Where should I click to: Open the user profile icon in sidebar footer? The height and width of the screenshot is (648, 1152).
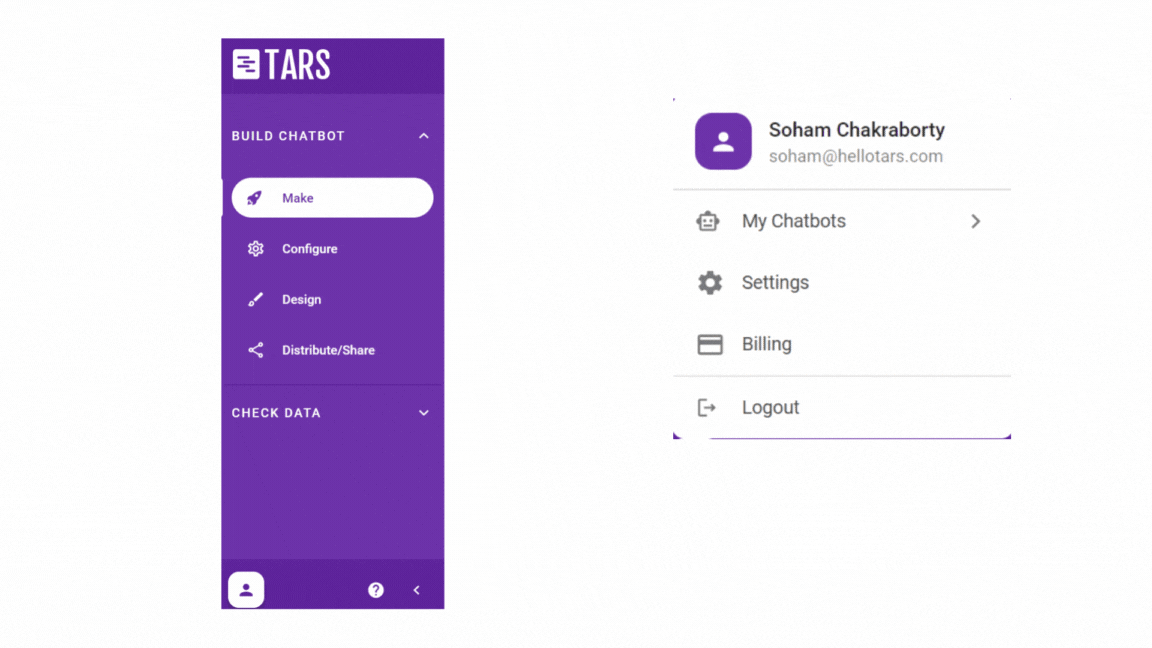(246, 590)
